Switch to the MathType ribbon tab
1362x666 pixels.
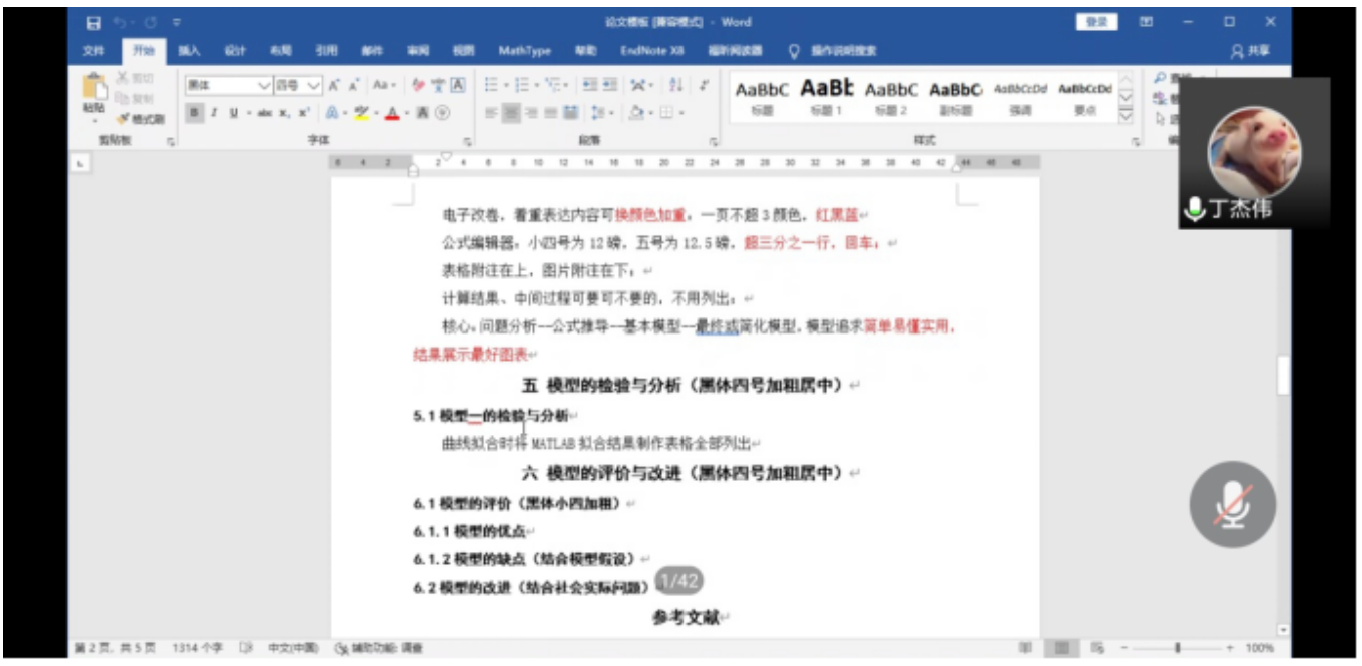(524, 51)
